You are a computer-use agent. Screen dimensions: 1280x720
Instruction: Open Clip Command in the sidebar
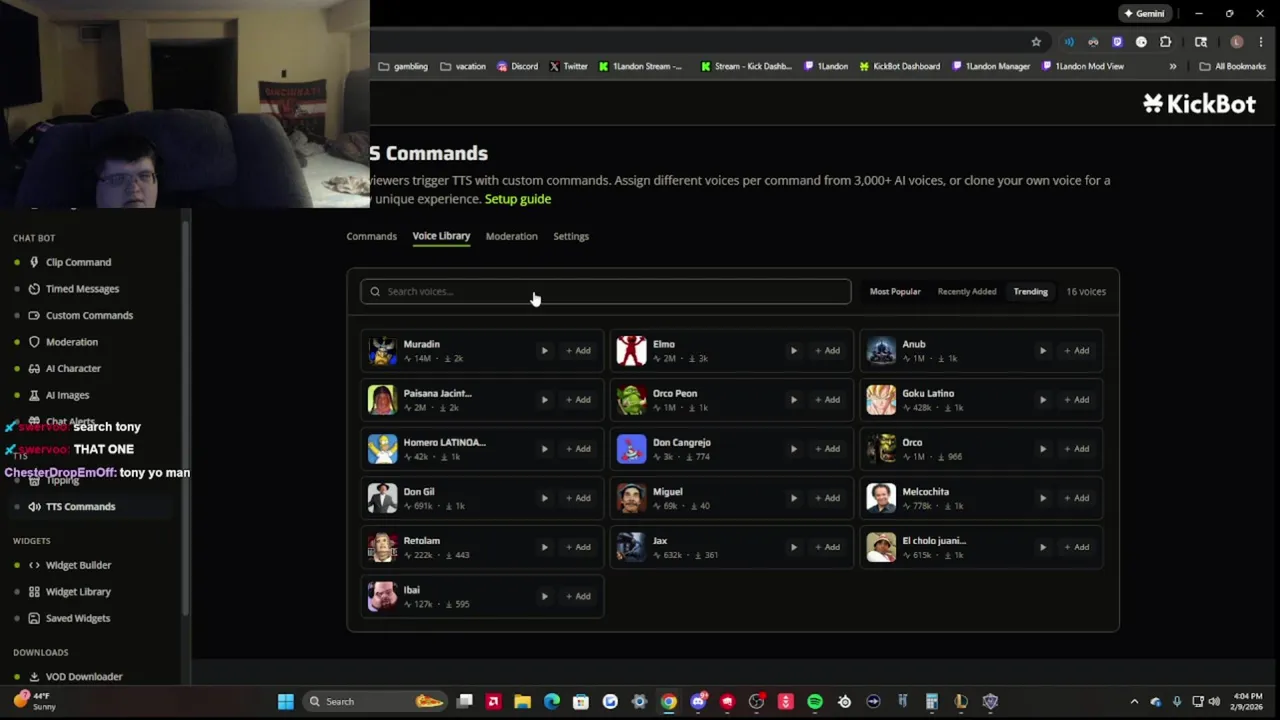(x=78, y=262)
